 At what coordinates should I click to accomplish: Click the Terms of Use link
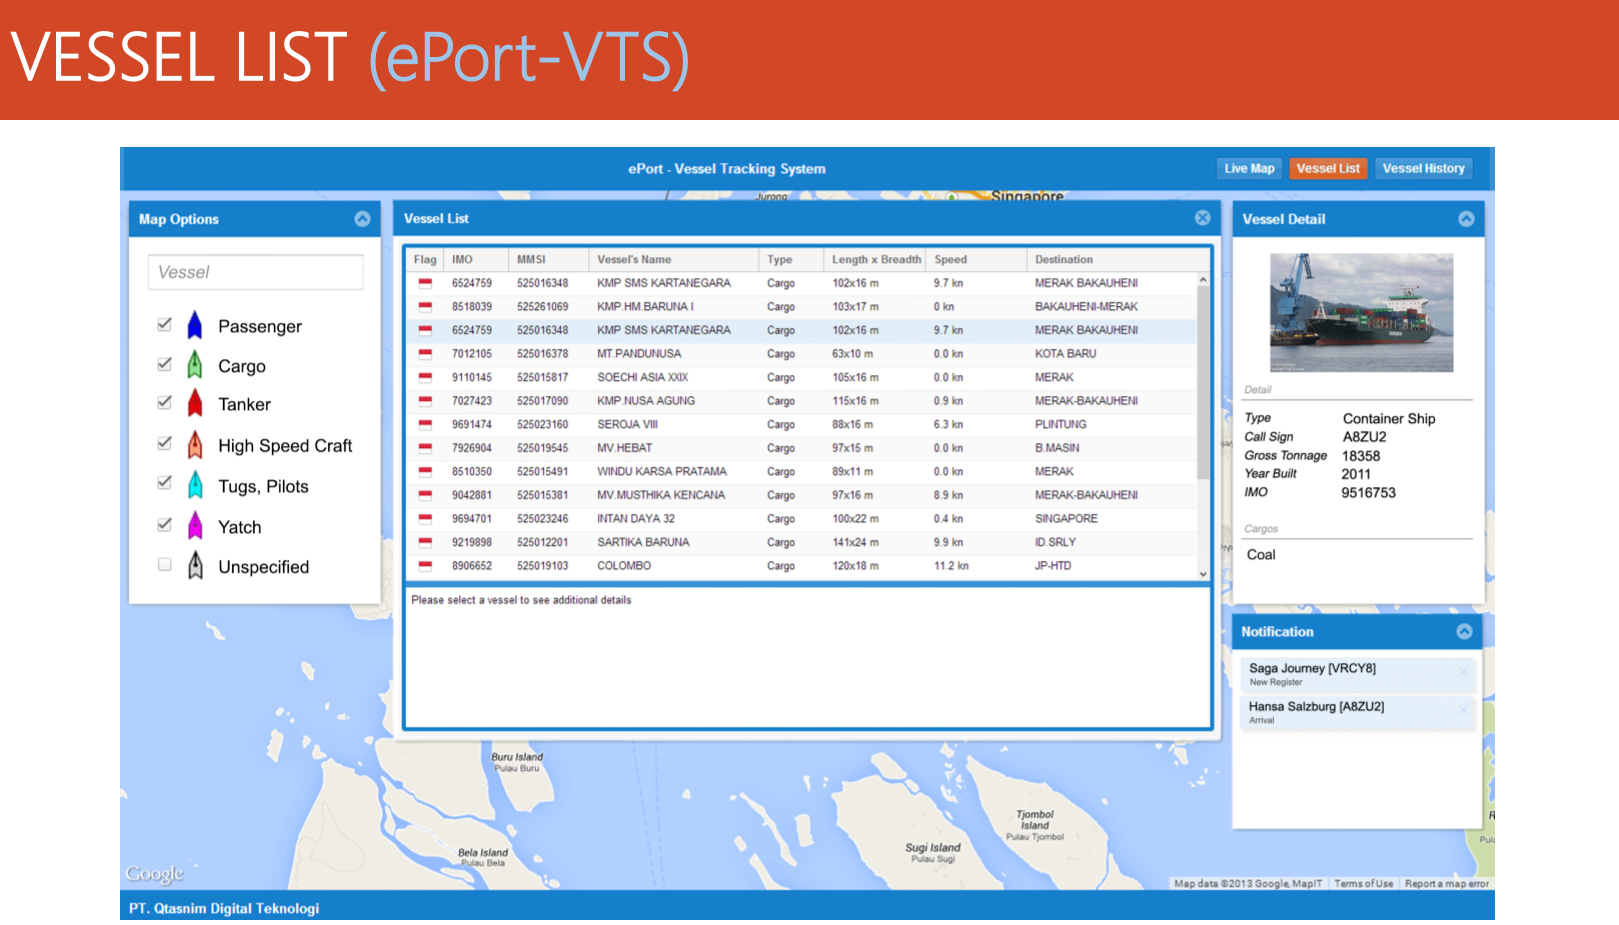click(x=1363, y=884)
